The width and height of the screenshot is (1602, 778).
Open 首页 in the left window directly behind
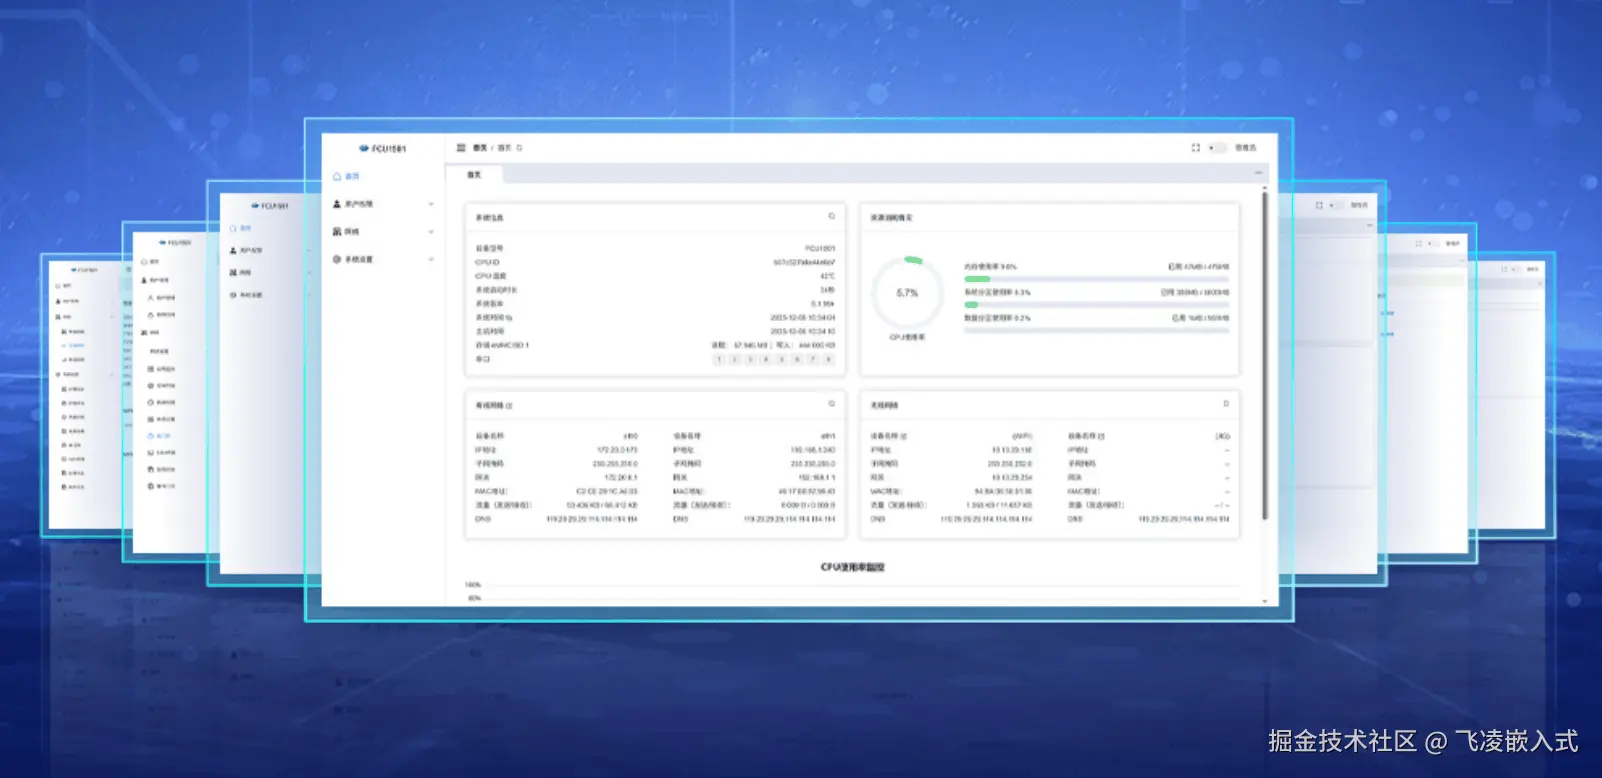point(241,229)
